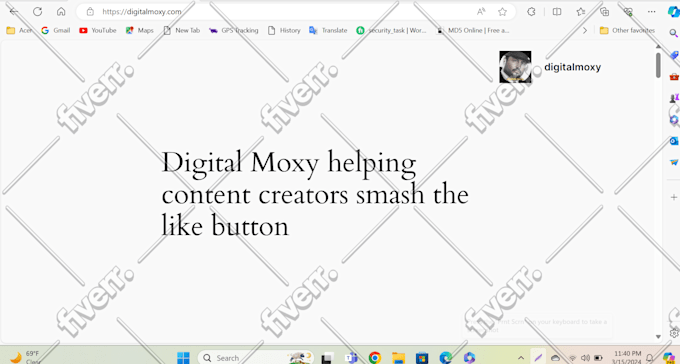Open the Copilot sidebar icon

coord(673,12)
